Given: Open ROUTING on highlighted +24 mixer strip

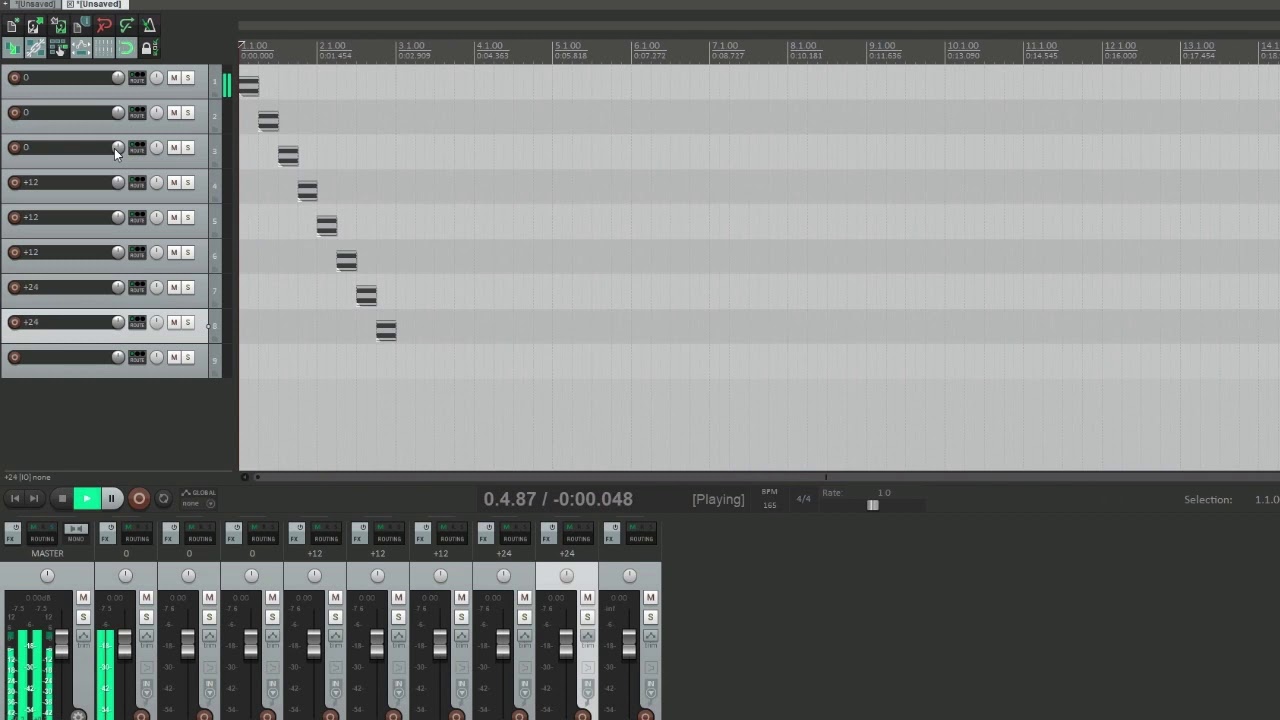Looking at the screenshot, I should click(x=578, y=533).
